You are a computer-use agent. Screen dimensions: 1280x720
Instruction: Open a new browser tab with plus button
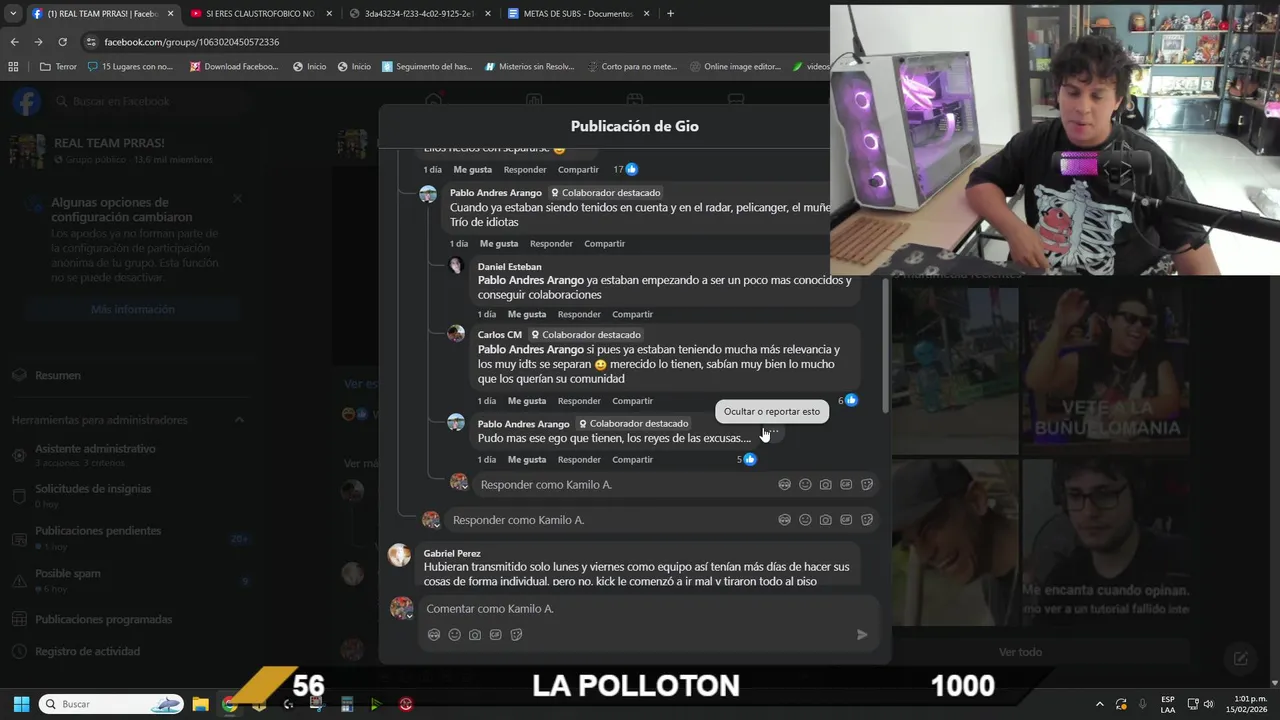(670, 14)
